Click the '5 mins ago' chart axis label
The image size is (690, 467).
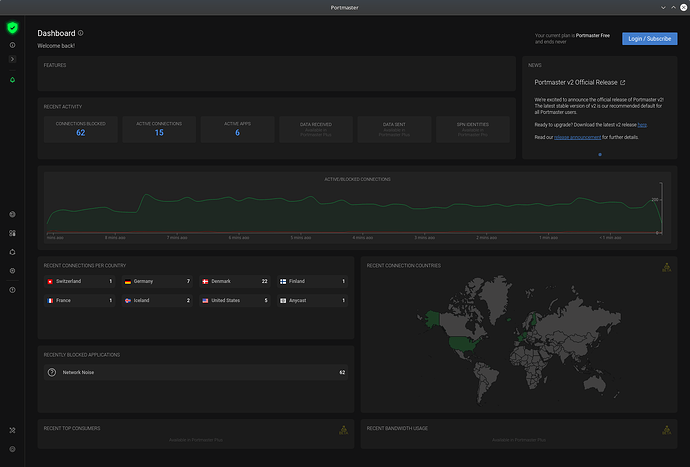tap(301, 238)
